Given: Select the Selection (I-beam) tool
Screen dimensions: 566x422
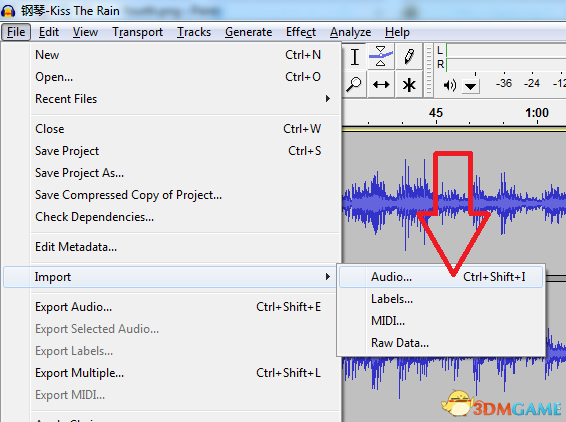Looking at the screenshot, I should point(354,57).
